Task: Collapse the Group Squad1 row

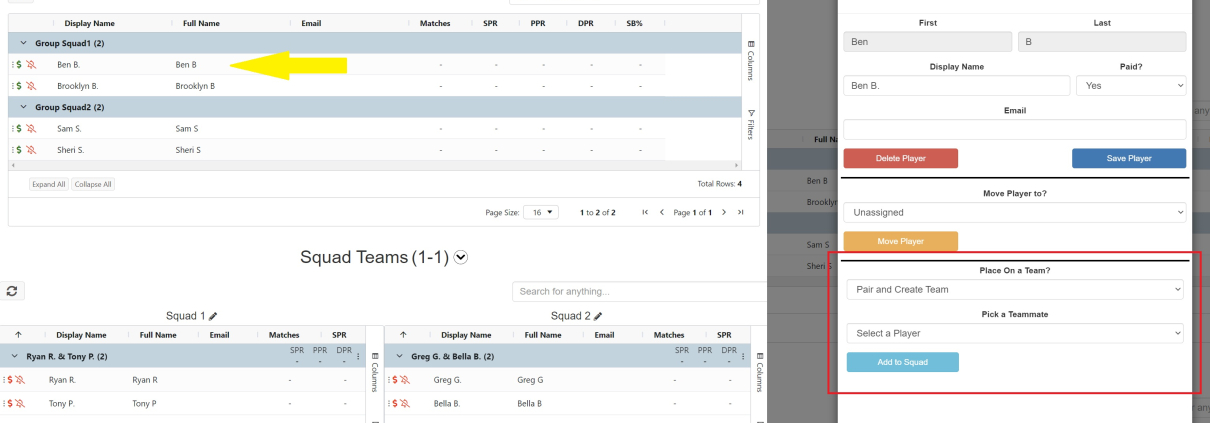Action: pyautogui.click(x=22, y=44)
